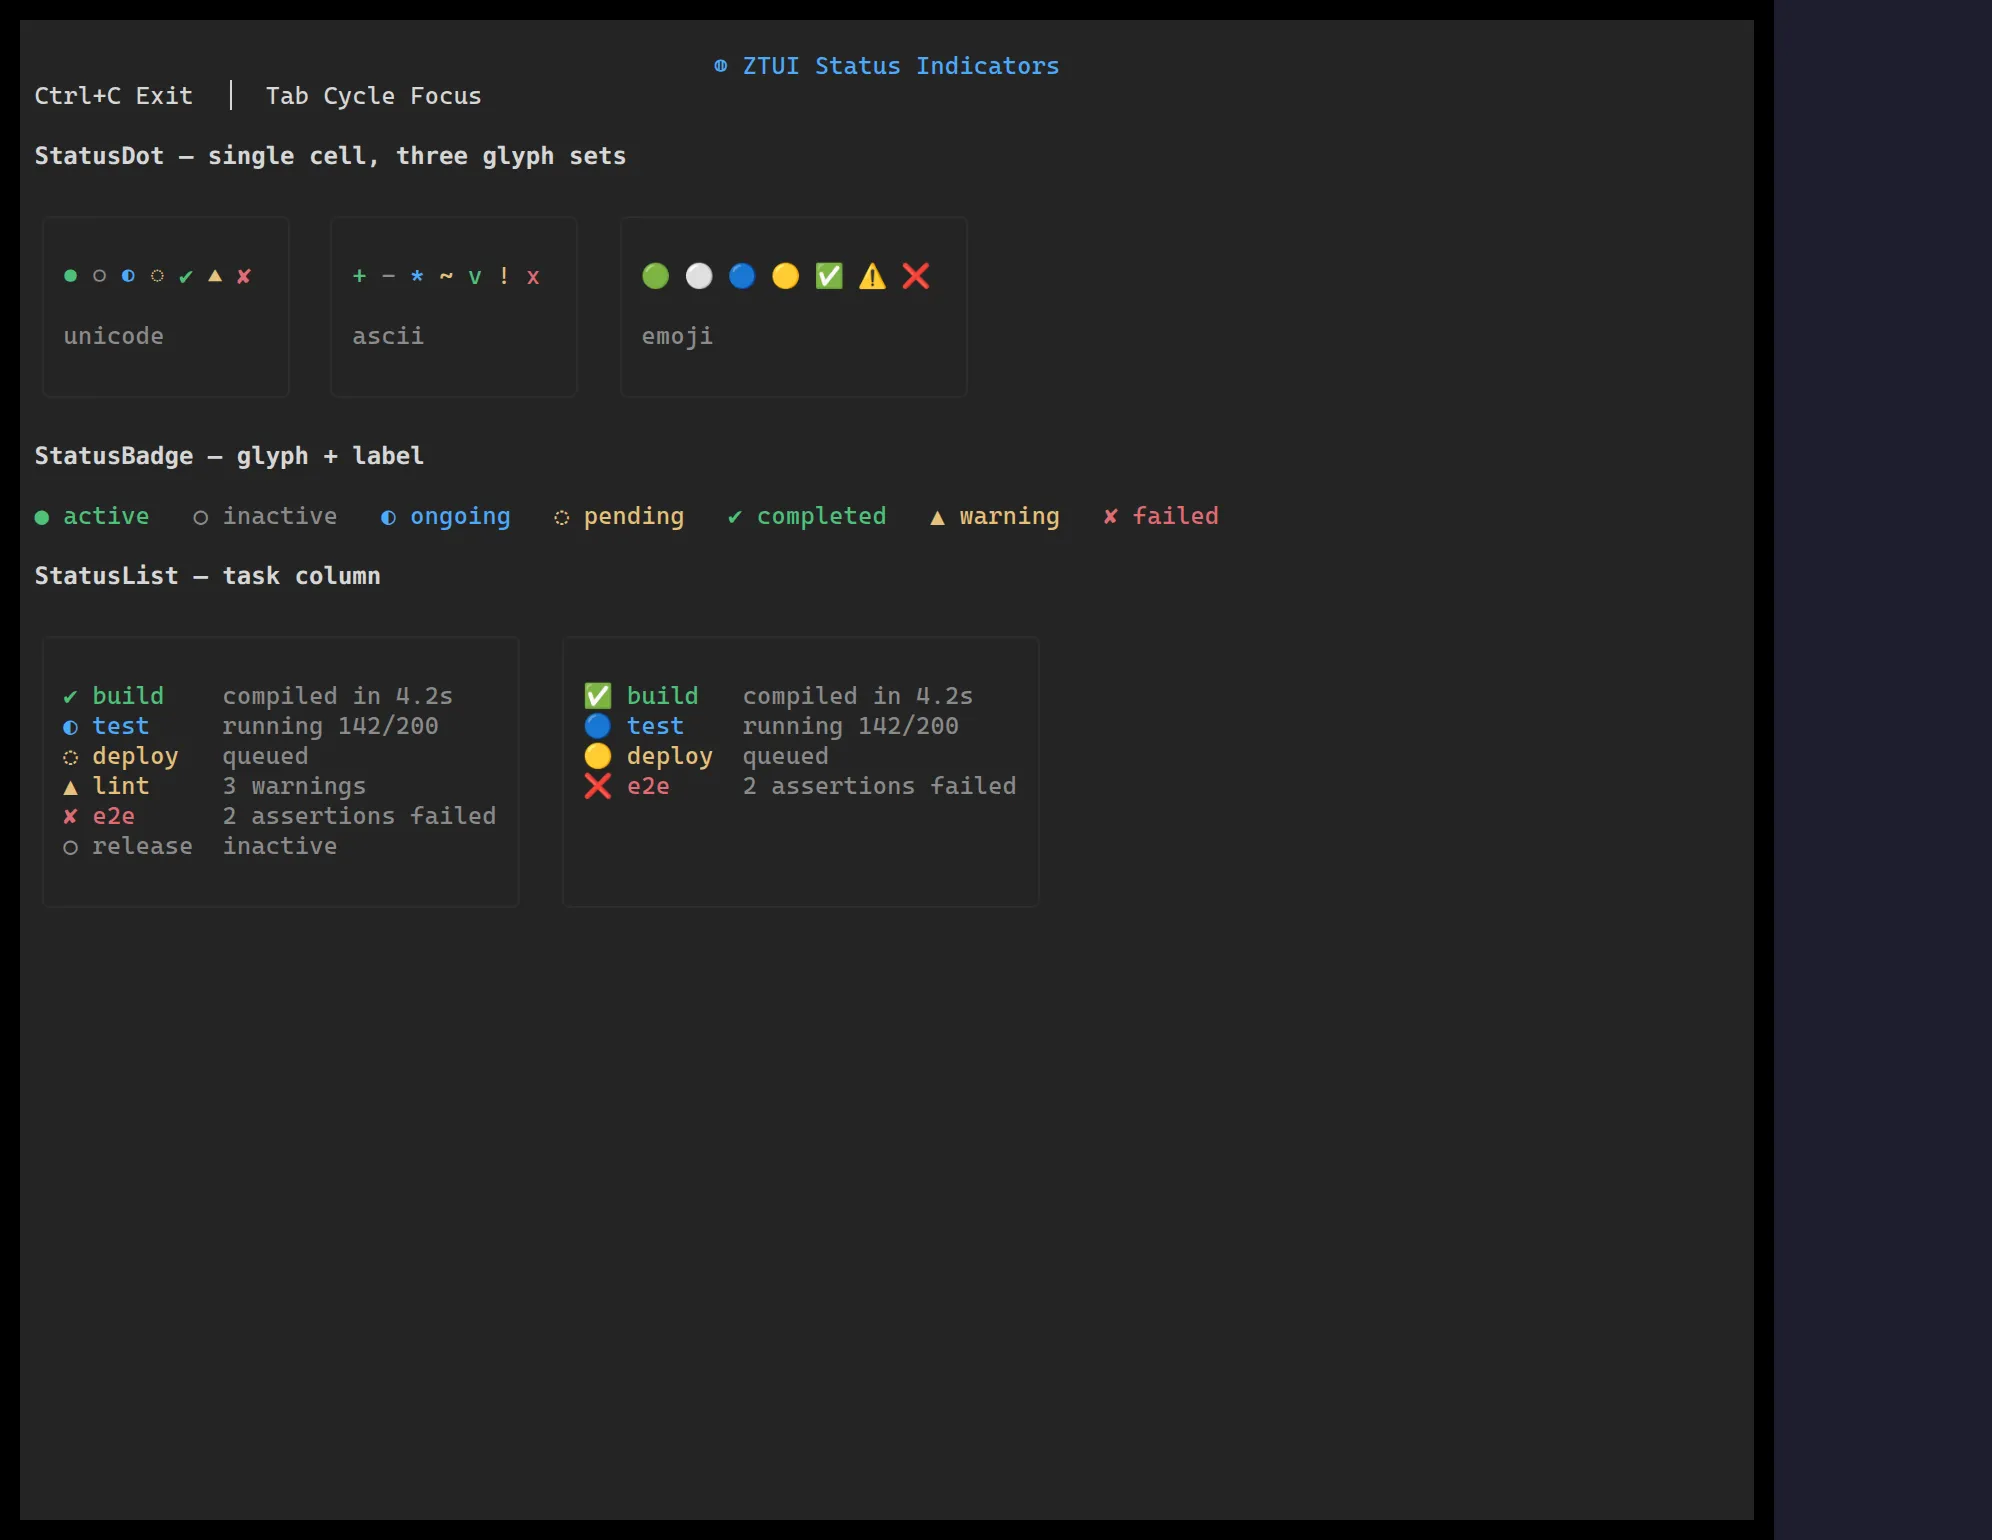Click the white circle emoji
Screen dimensions: 1992x1540
pyautogui.click(x=699, y=276)
